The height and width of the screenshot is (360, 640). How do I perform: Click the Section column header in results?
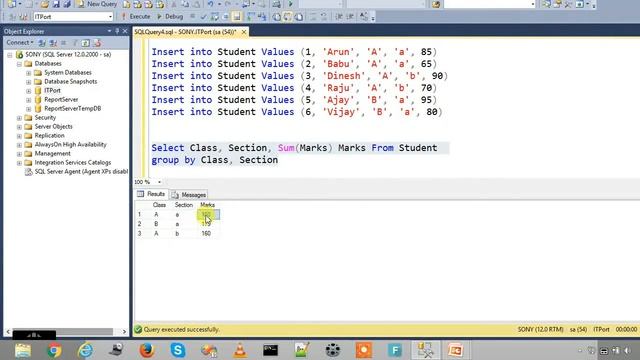click(183, 205)
